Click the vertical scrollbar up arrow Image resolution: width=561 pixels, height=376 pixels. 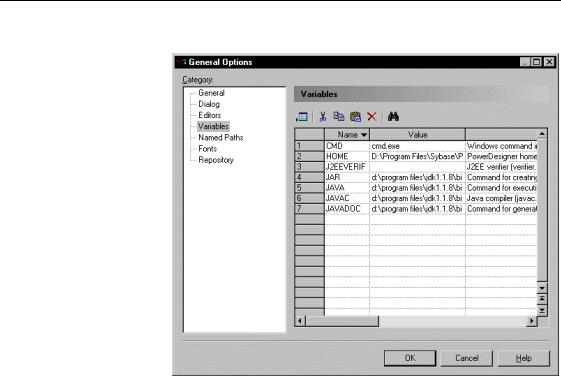point(542,134)
